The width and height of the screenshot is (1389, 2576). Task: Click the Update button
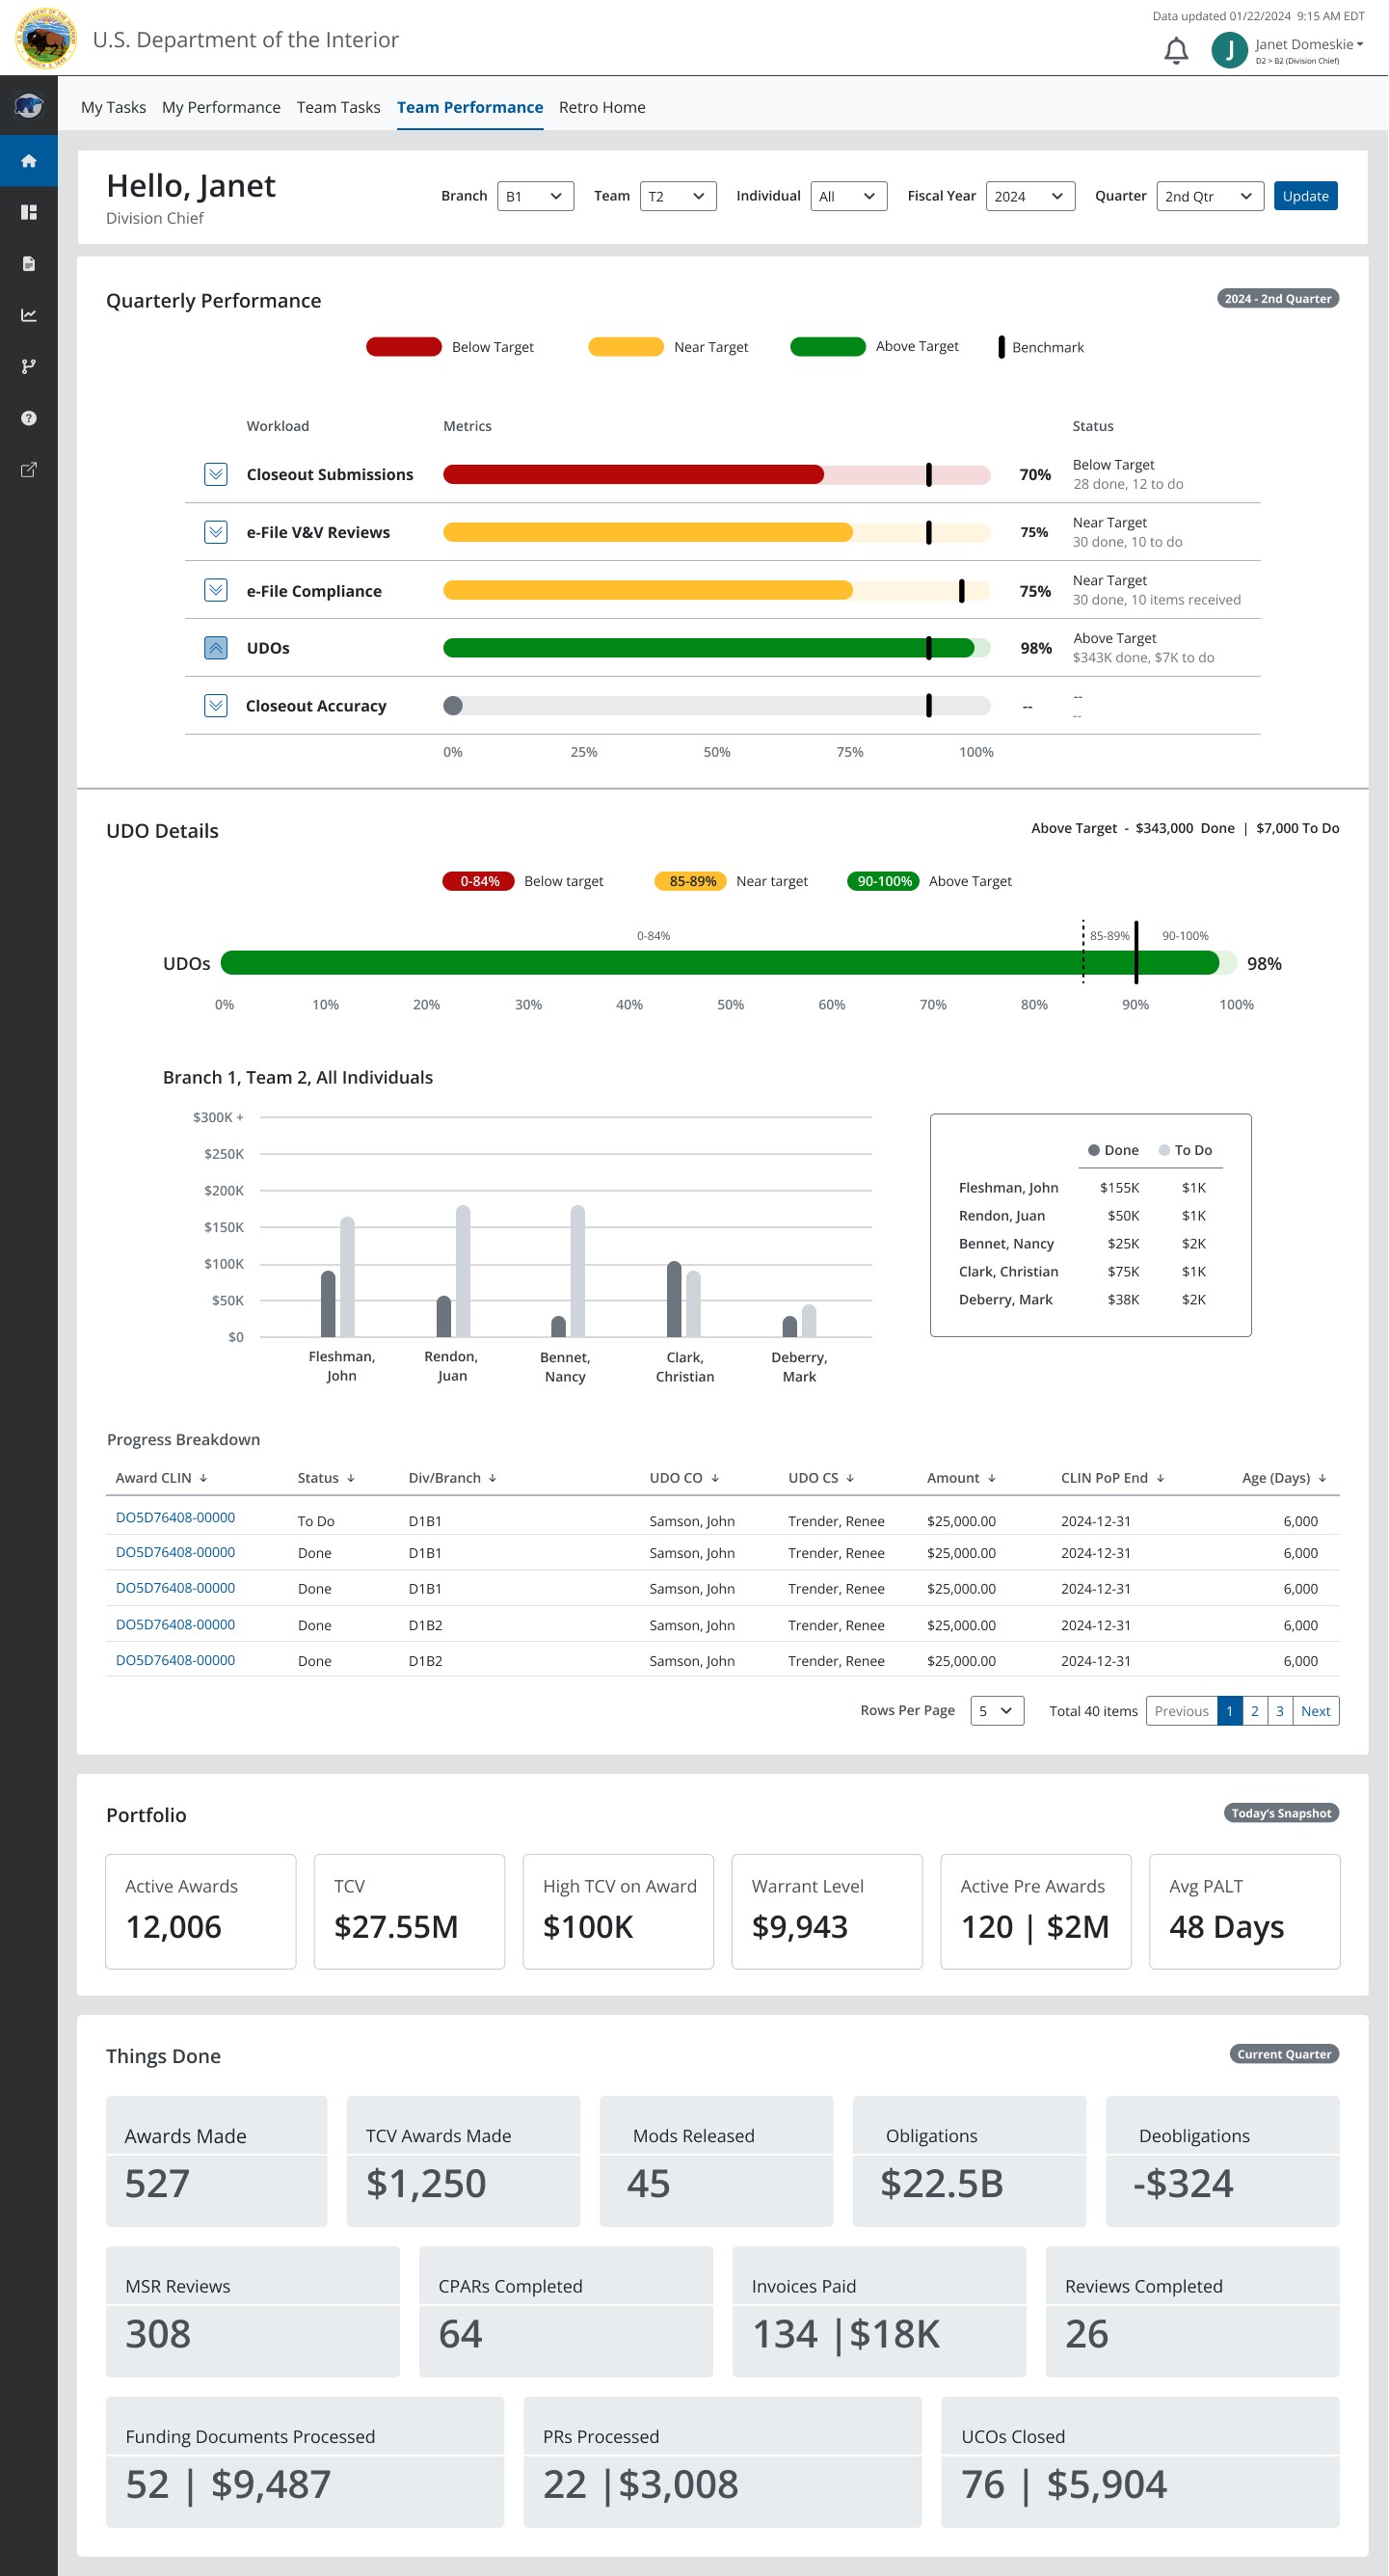[1307, 196]
